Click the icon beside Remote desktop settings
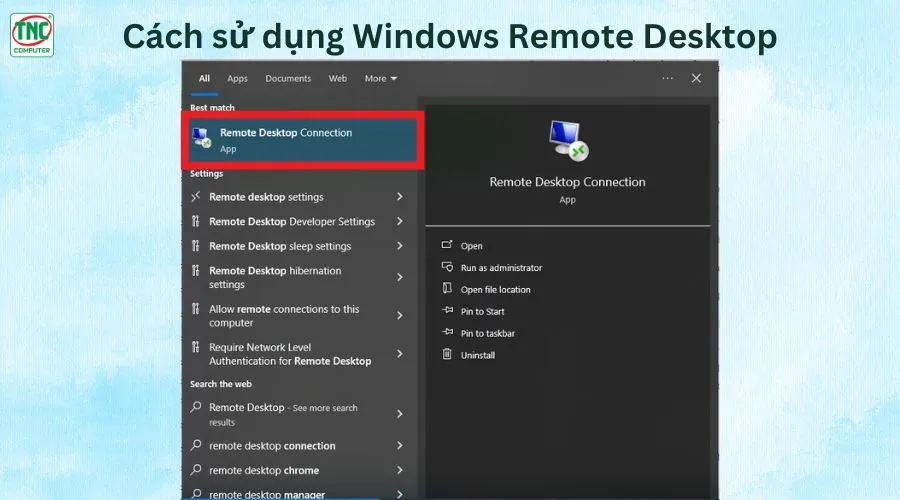 196,196
